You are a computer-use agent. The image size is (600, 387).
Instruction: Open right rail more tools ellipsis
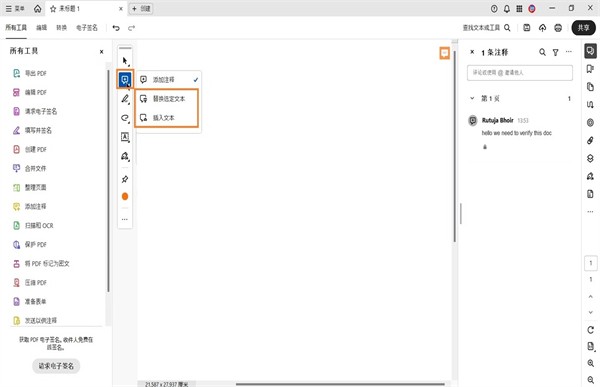tap(590, 211)
